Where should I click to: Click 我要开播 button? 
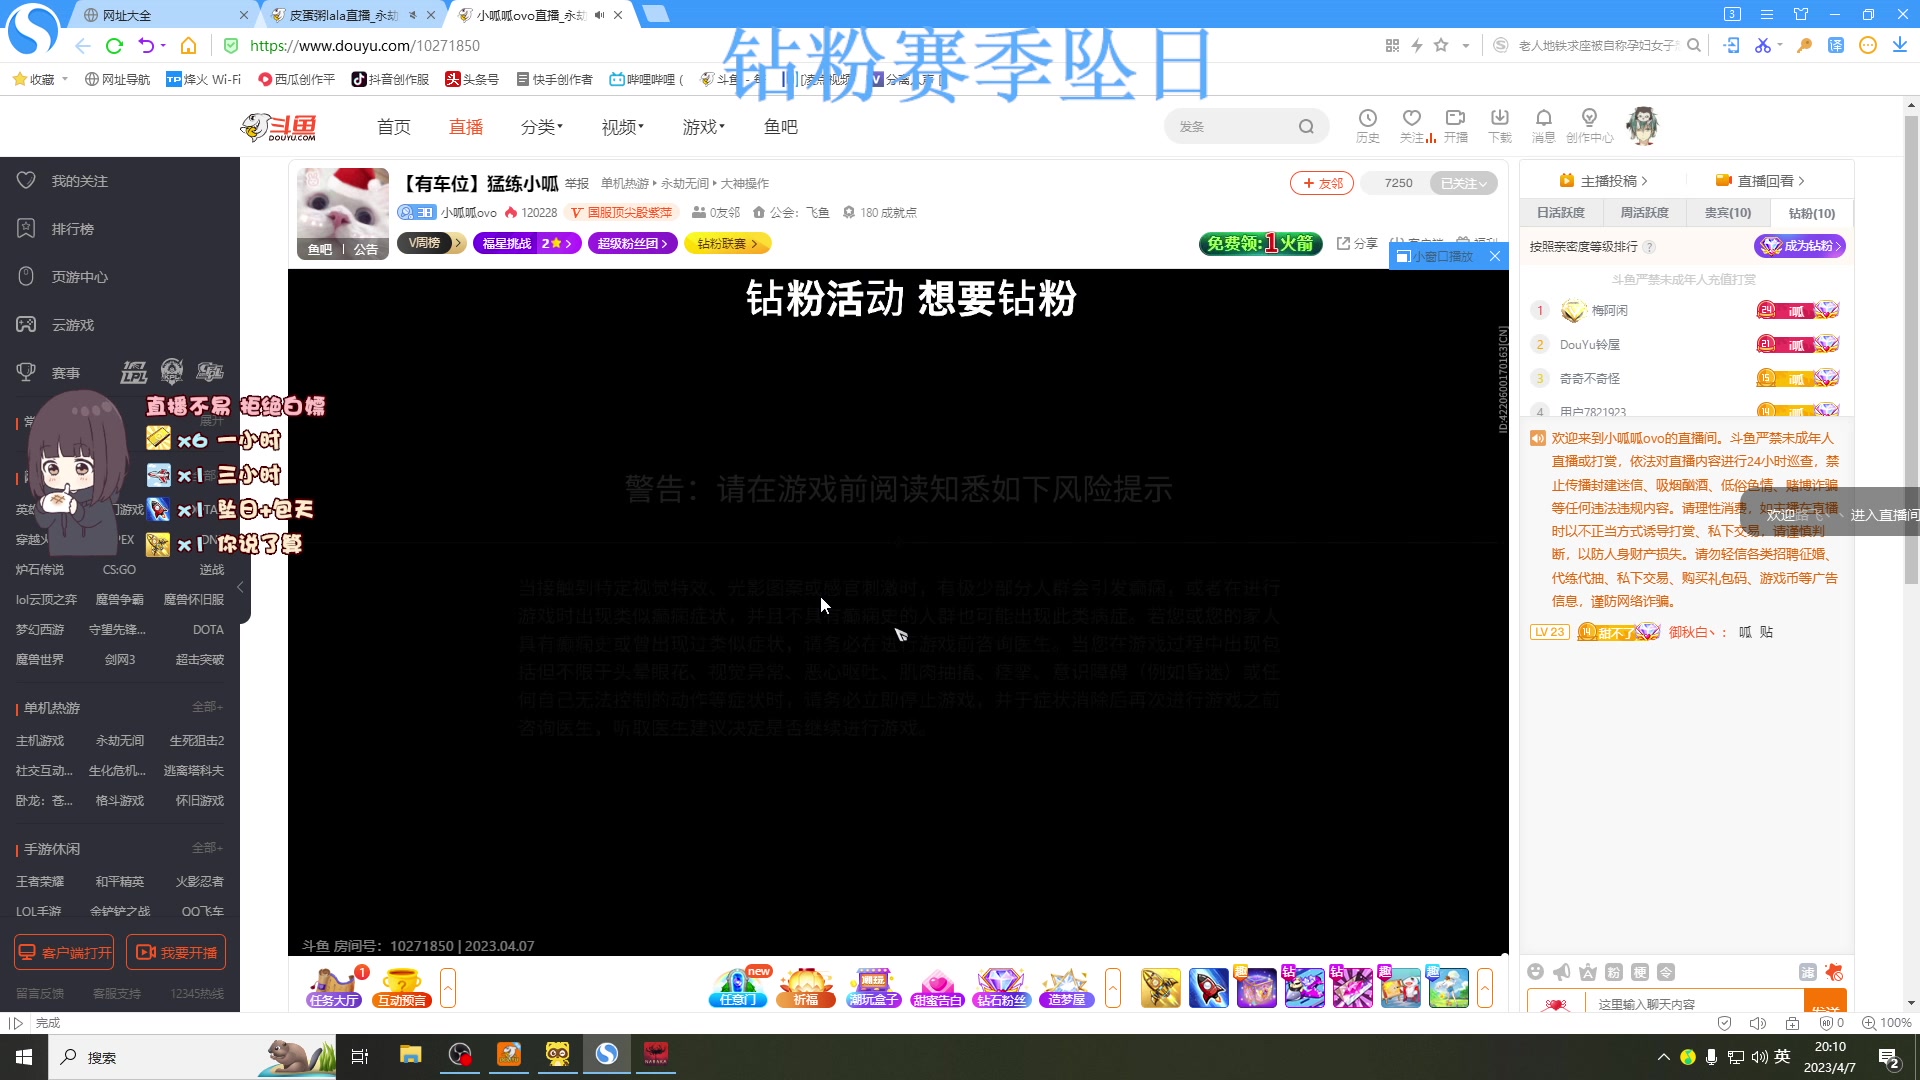click(176, 953)
